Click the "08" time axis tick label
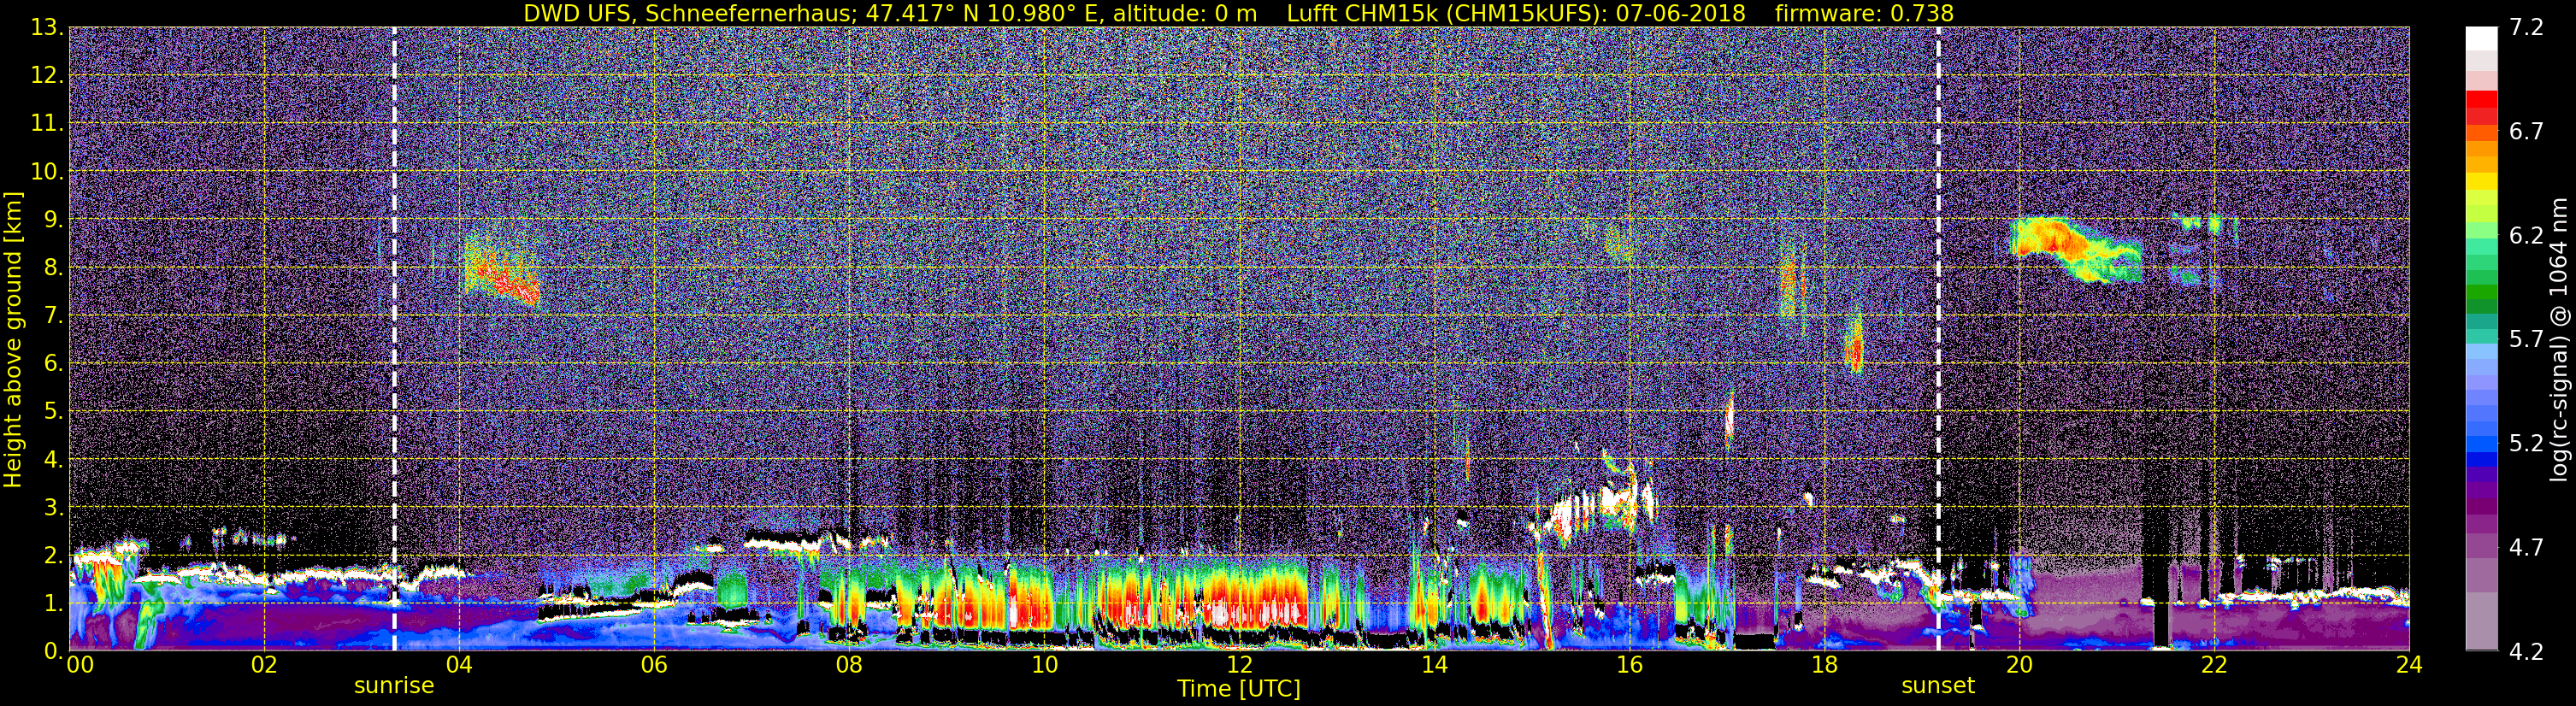This screenshot has height=706, width=2576. point(849,666)
